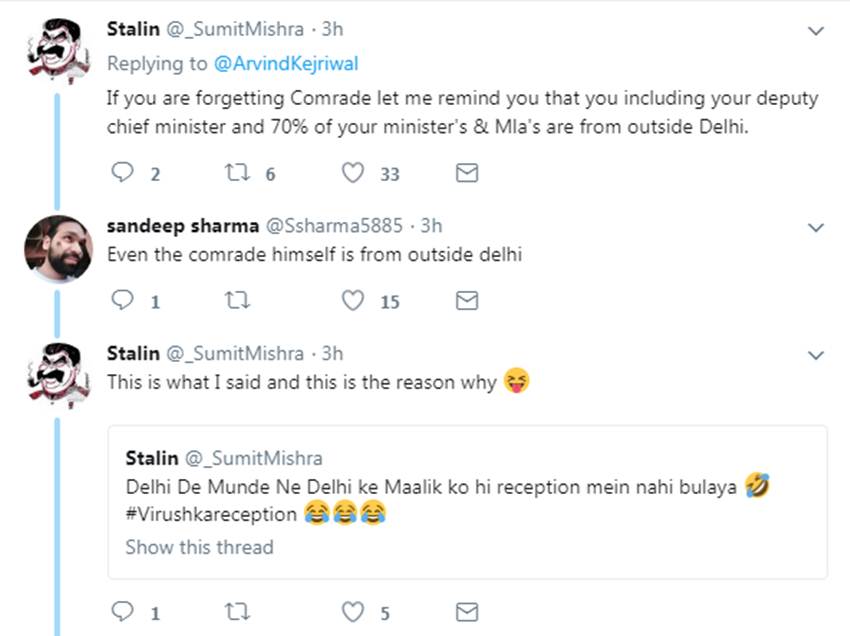Like the tweet with 5 likes

(353, 611)
